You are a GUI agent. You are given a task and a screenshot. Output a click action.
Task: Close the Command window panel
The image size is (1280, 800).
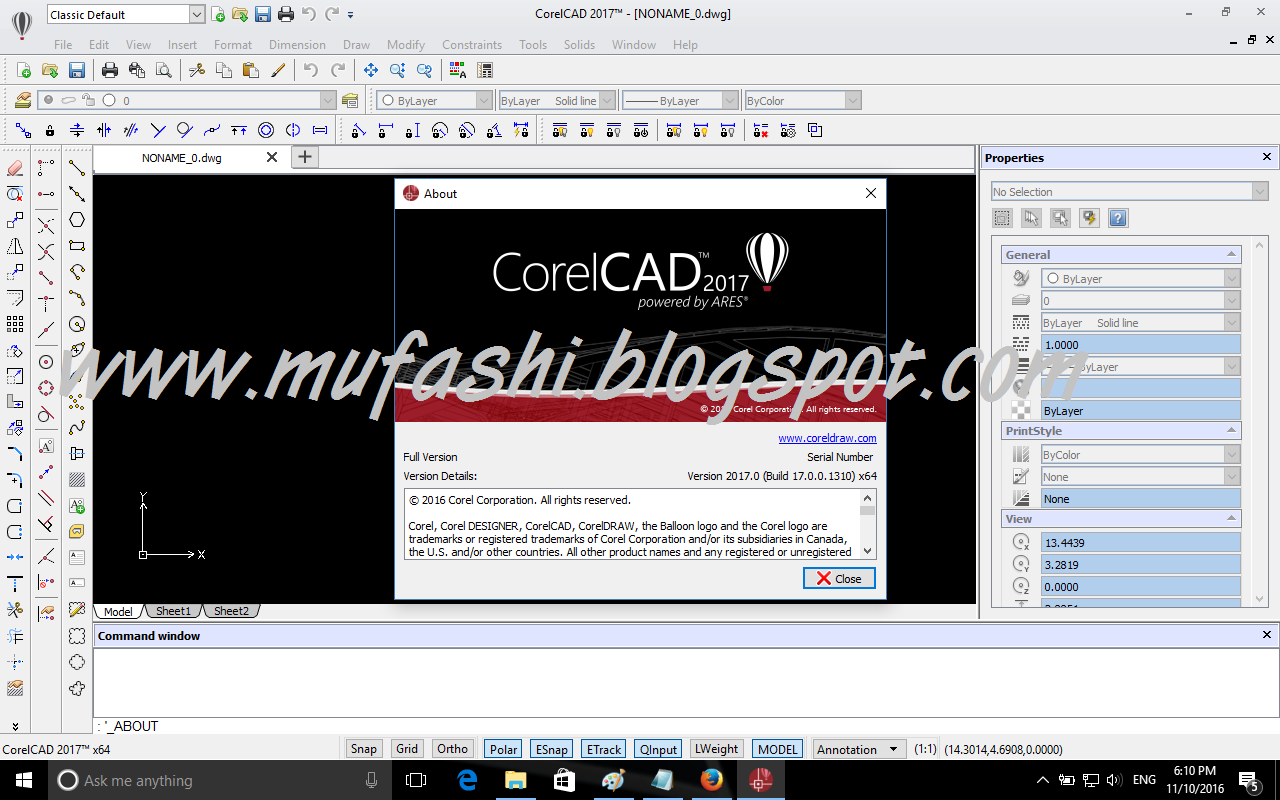pos(1267,635)
